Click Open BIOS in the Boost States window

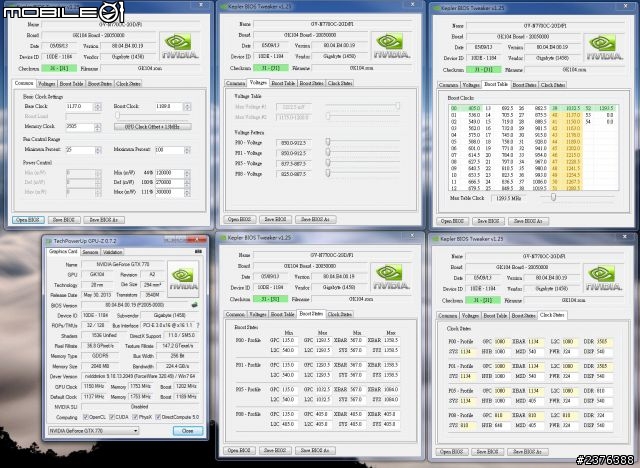[x=239, y=450]
